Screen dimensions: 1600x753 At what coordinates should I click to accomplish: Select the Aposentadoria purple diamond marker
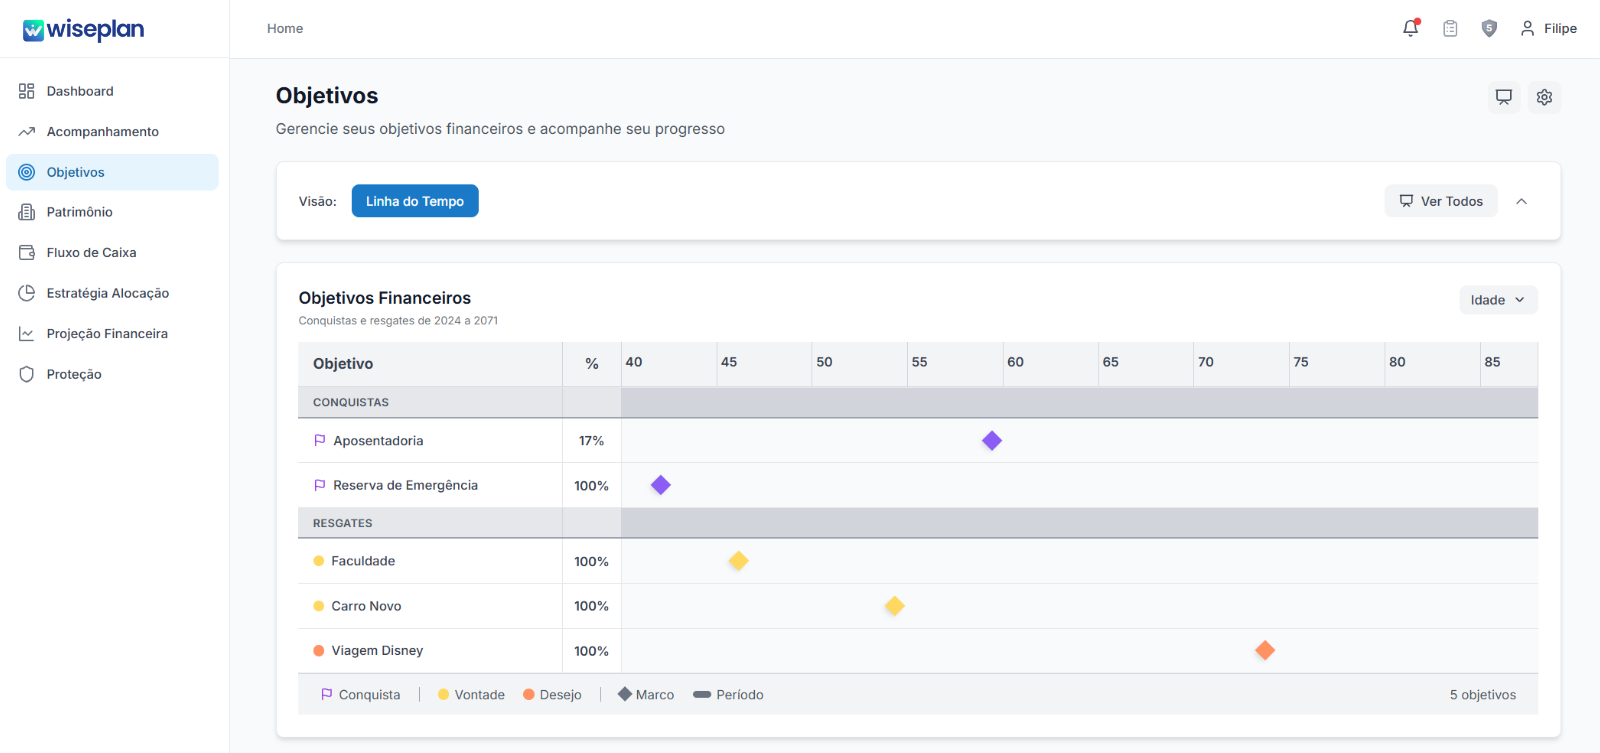(992, 440)
